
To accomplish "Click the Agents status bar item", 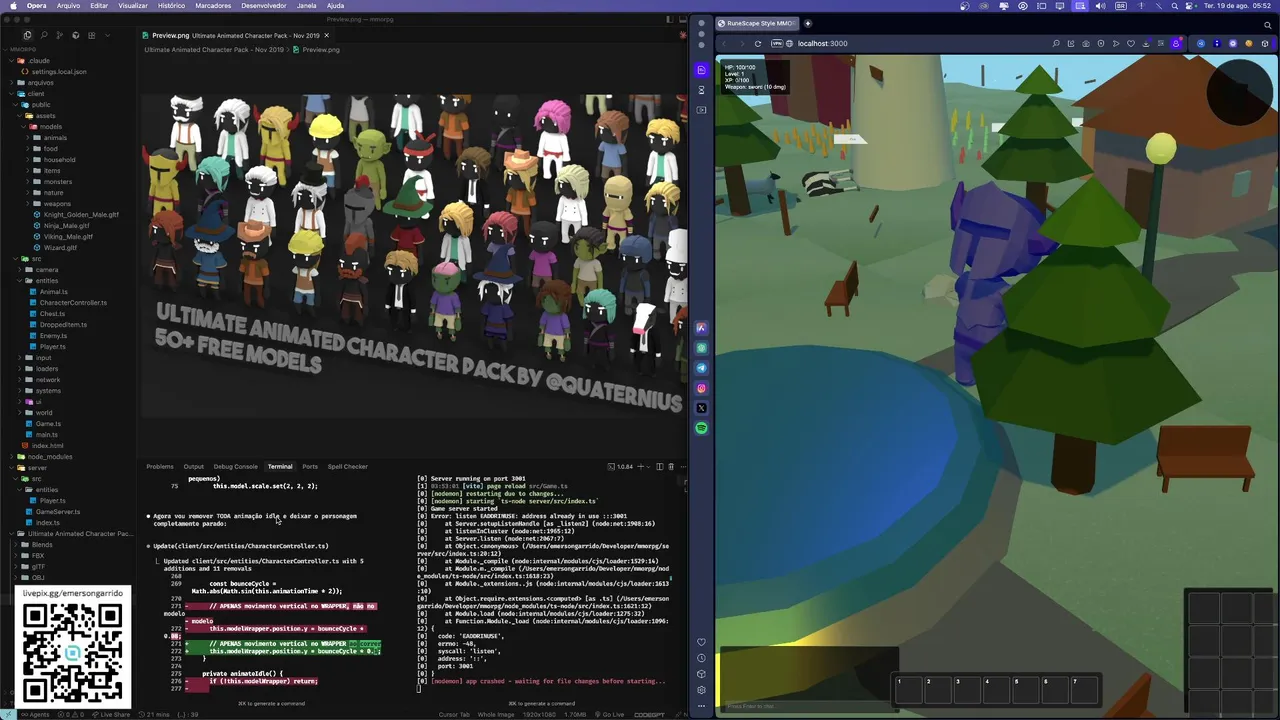I will 36,714.
